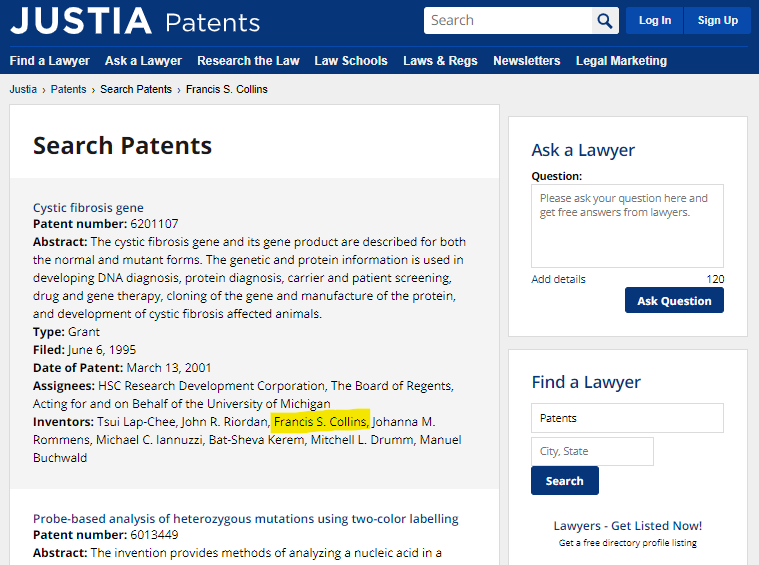Submit with Ask Question button

pos(674,300)
